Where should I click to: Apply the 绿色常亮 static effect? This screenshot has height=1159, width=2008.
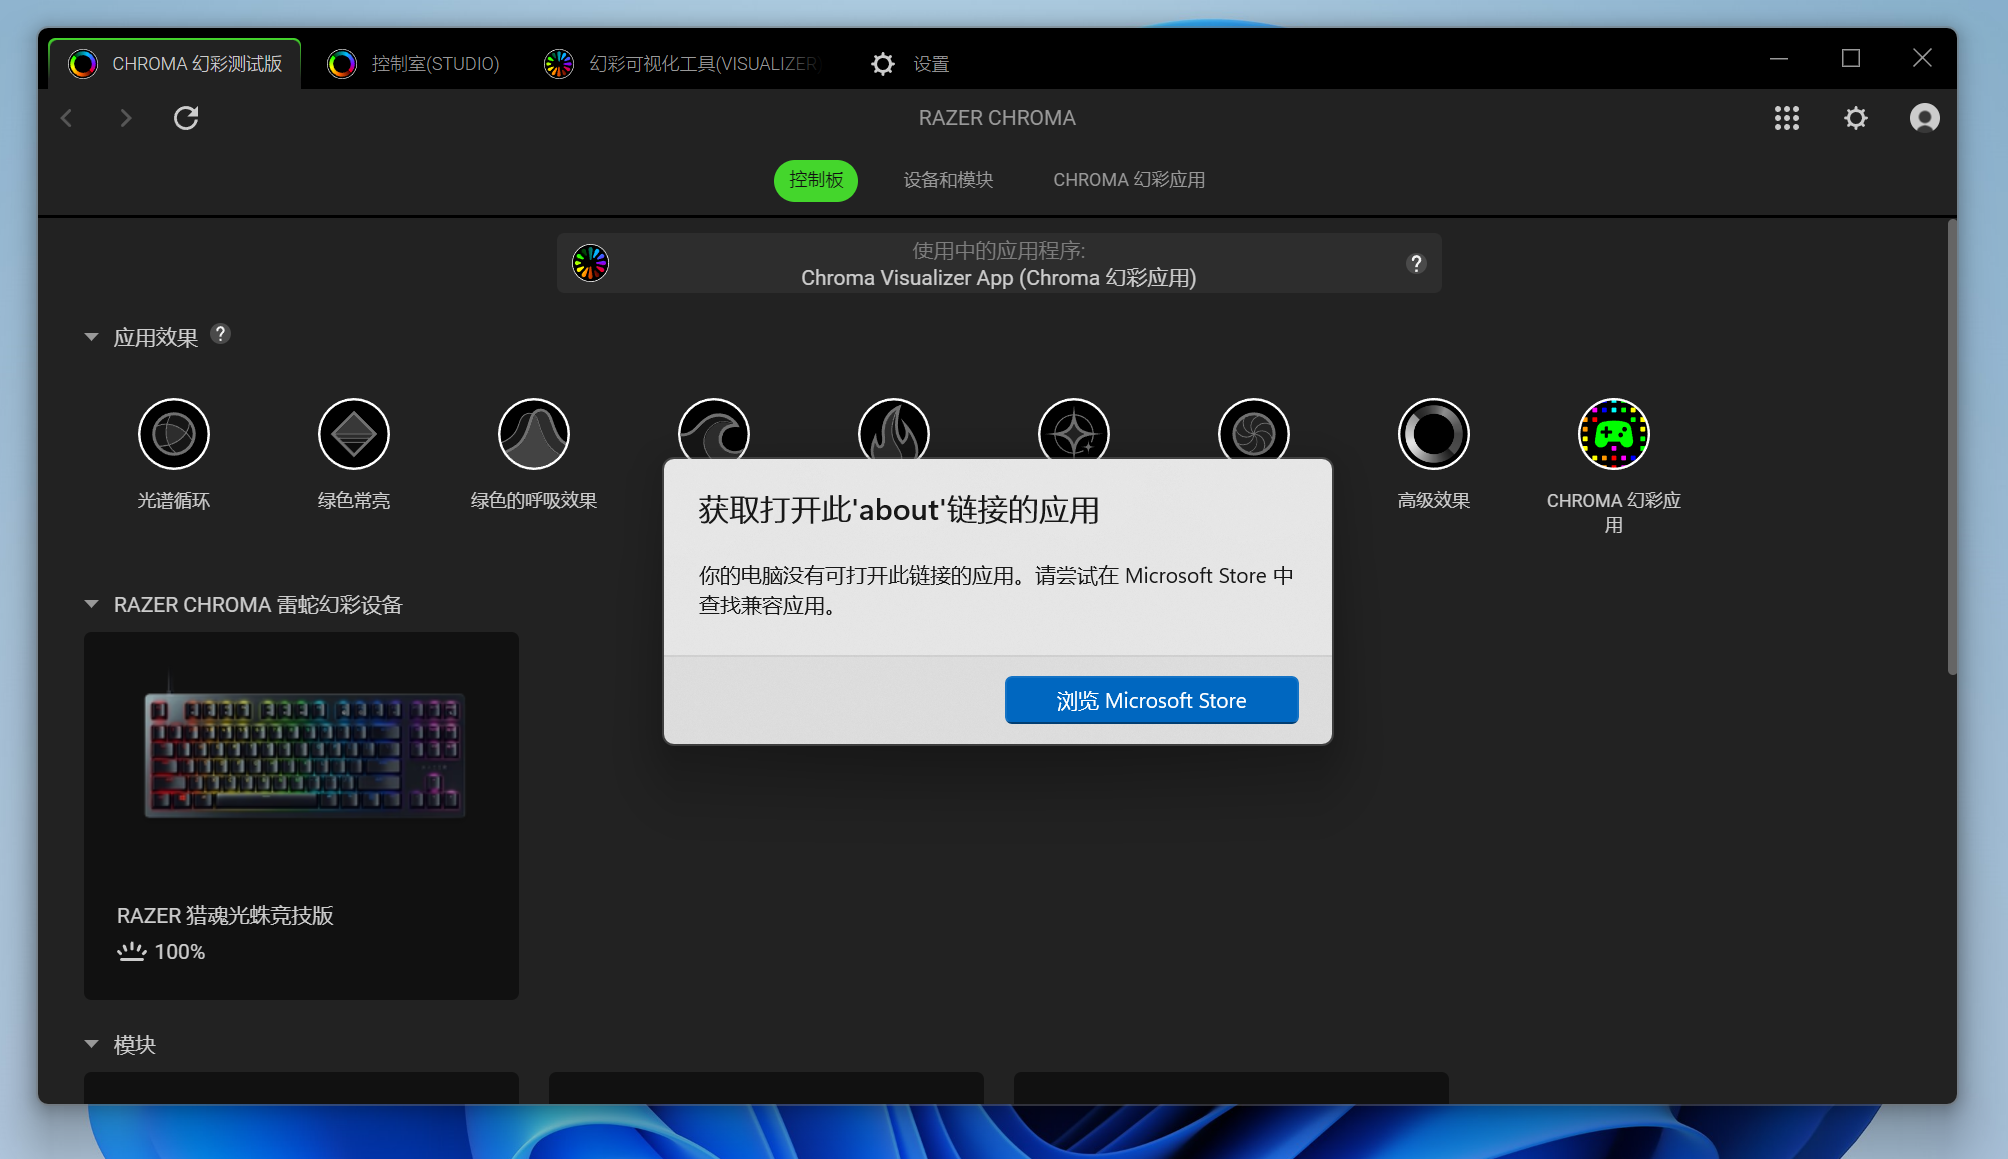pos(353,434)
